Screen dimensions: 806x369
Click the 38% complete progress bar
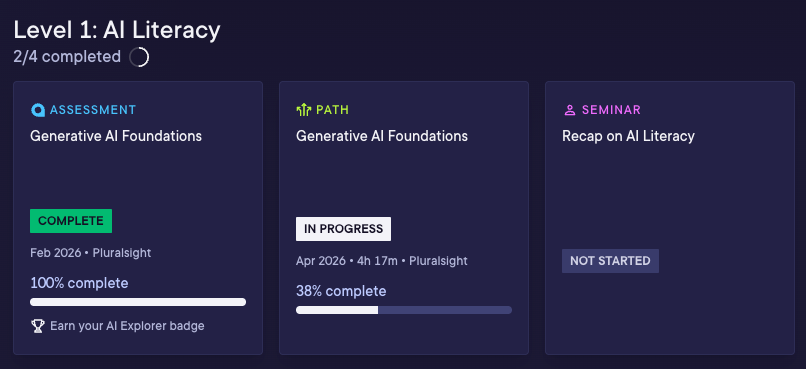pyautogui.click(x=404, y=310)
